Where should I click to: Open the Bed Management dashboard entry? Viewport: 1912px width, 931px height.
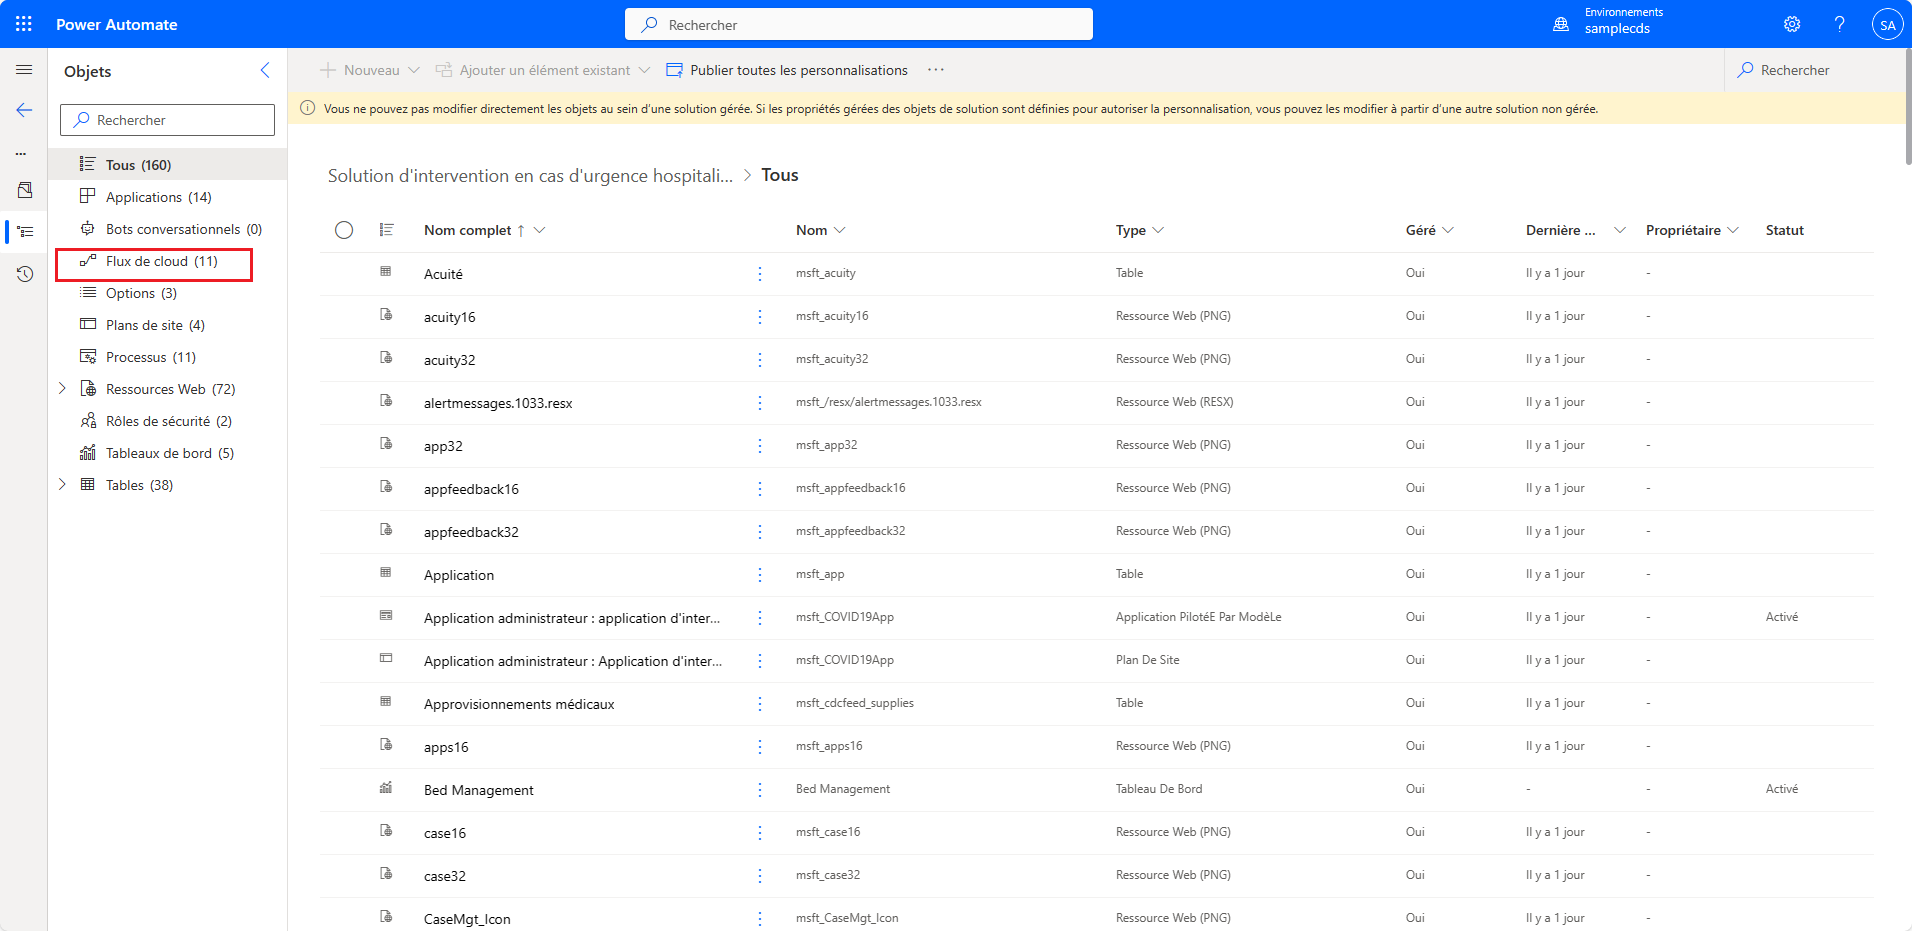pos(479,790)
